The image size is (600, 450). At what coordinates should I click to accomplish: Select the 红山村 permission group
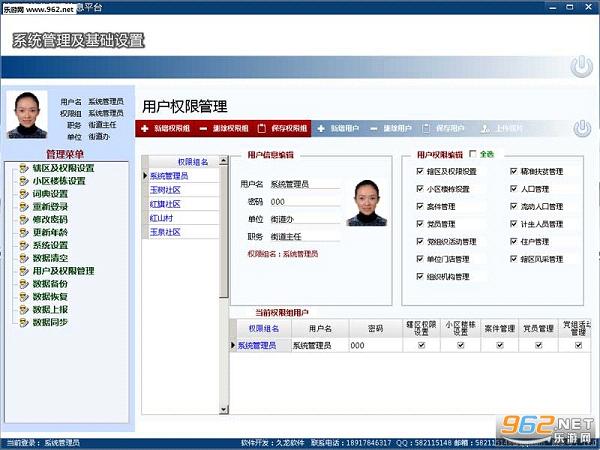pyautogui.click(x=184, y=218)
